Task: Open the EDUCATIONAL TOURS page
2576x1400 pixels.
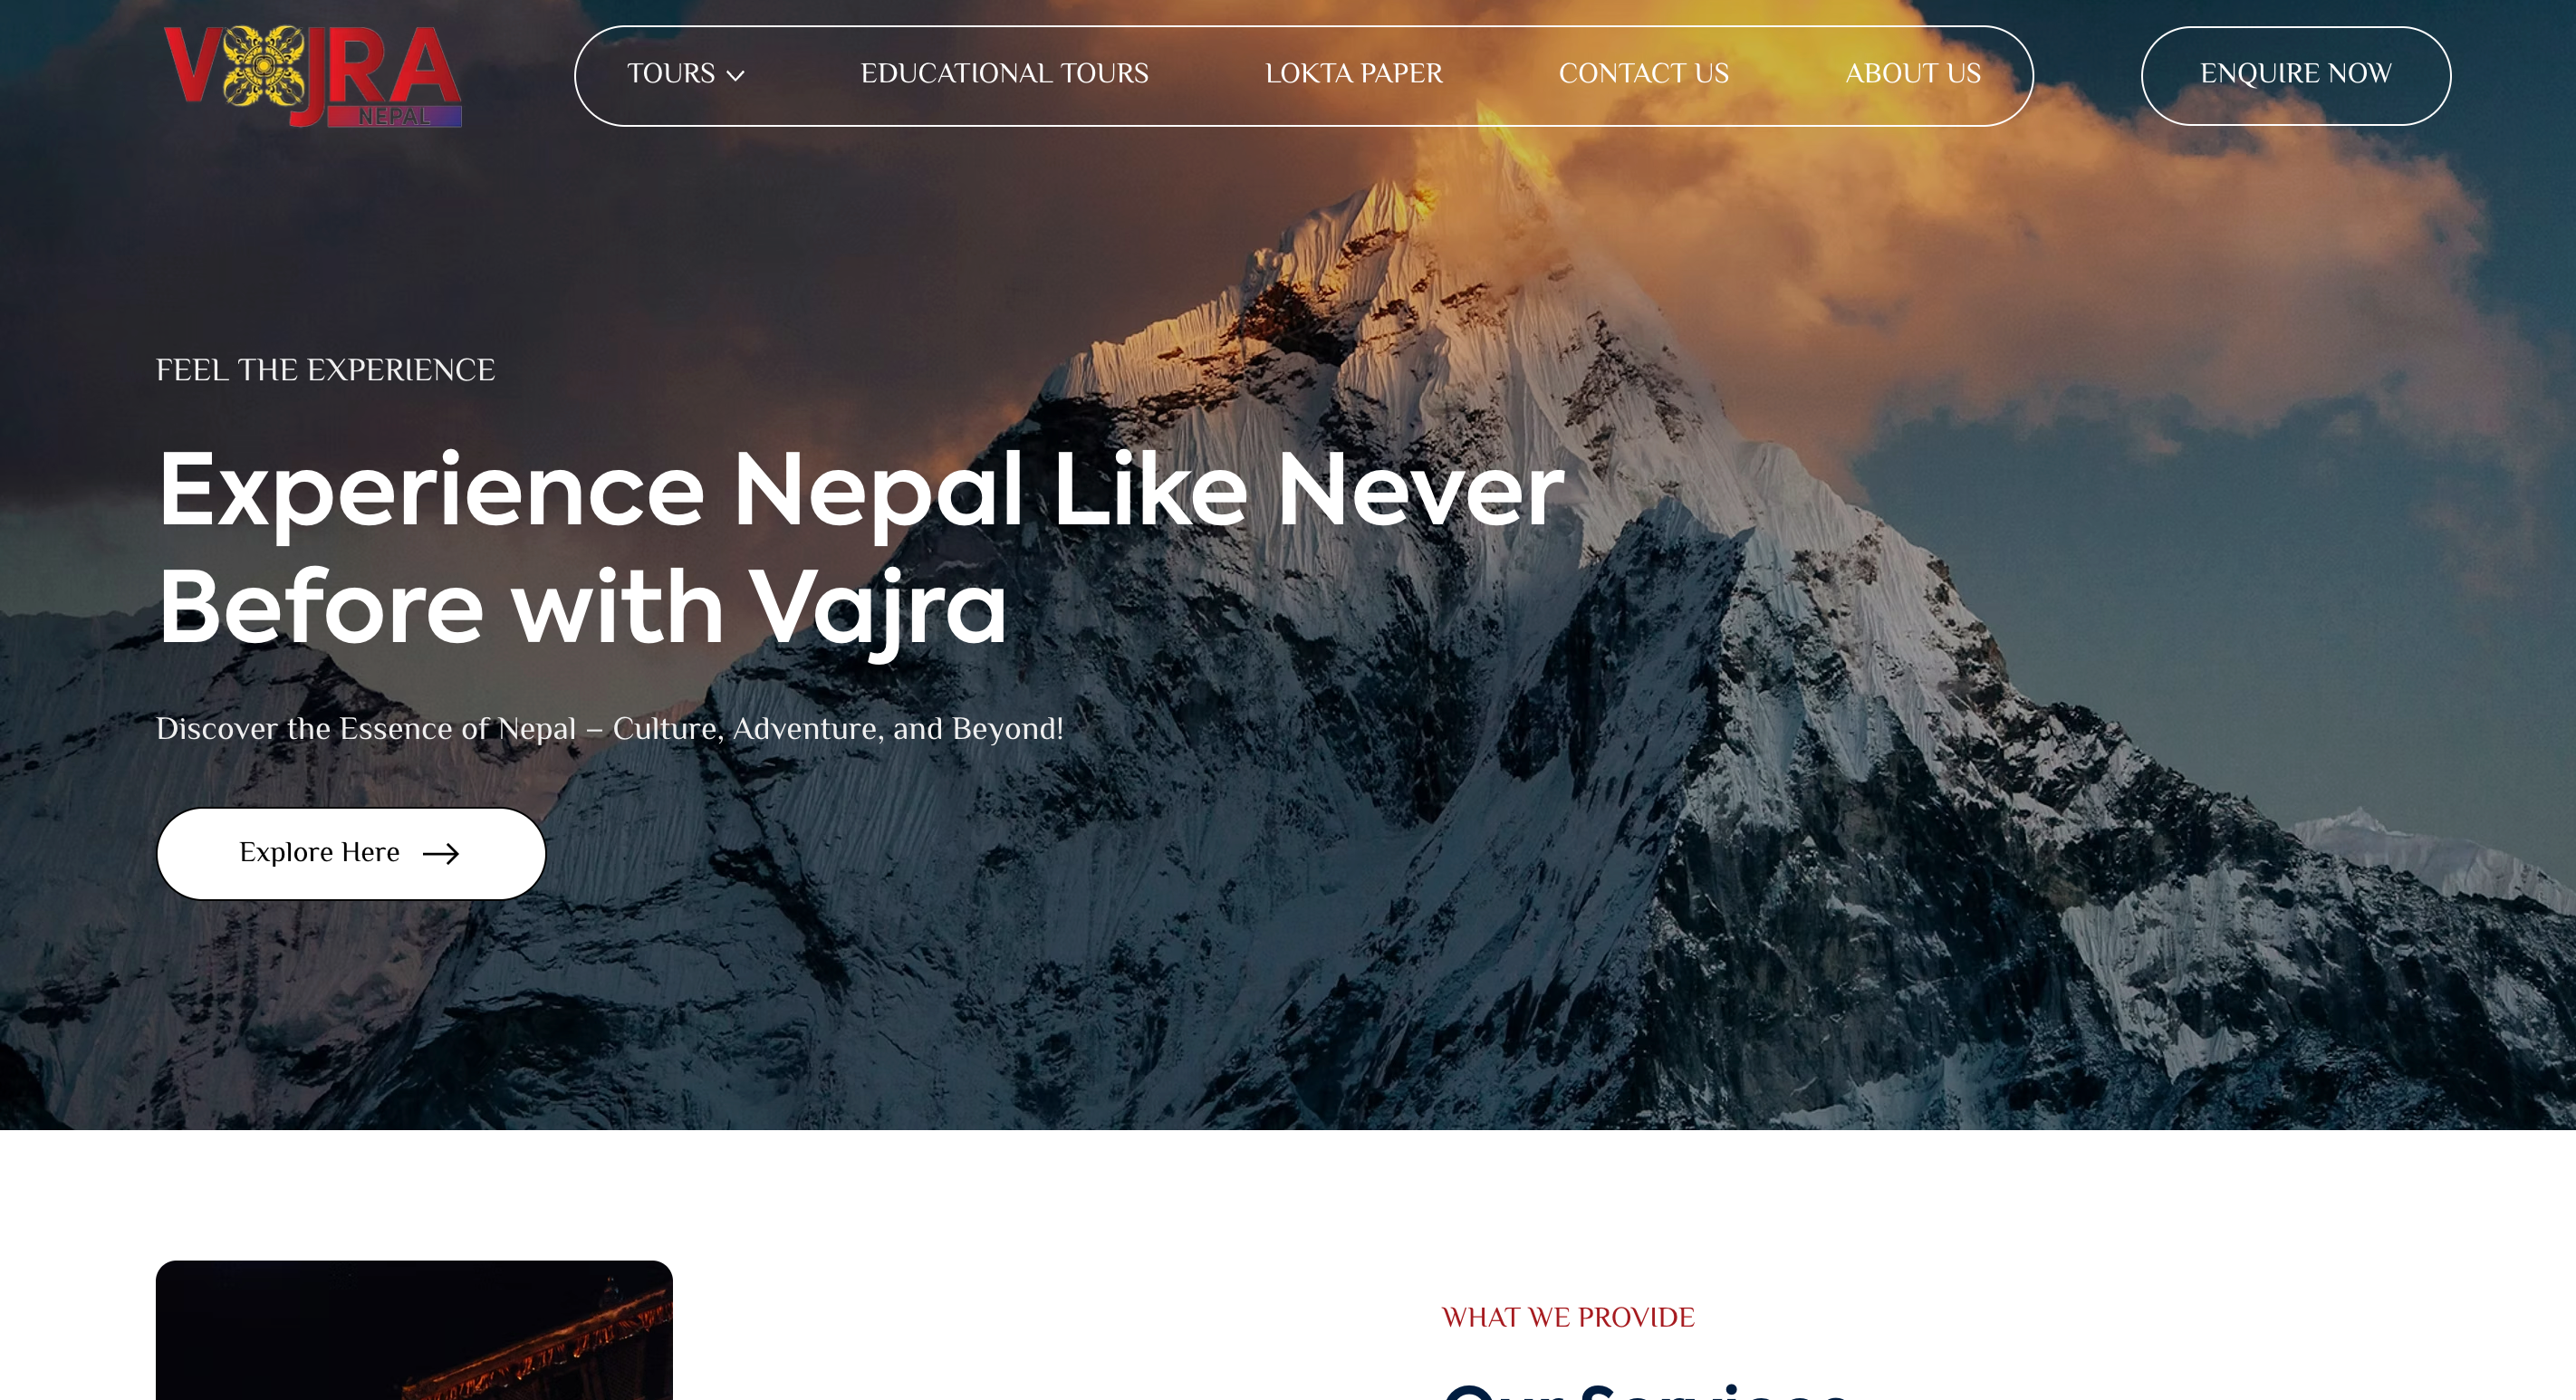Action: pyautogui.click(x=1004, y=74)
